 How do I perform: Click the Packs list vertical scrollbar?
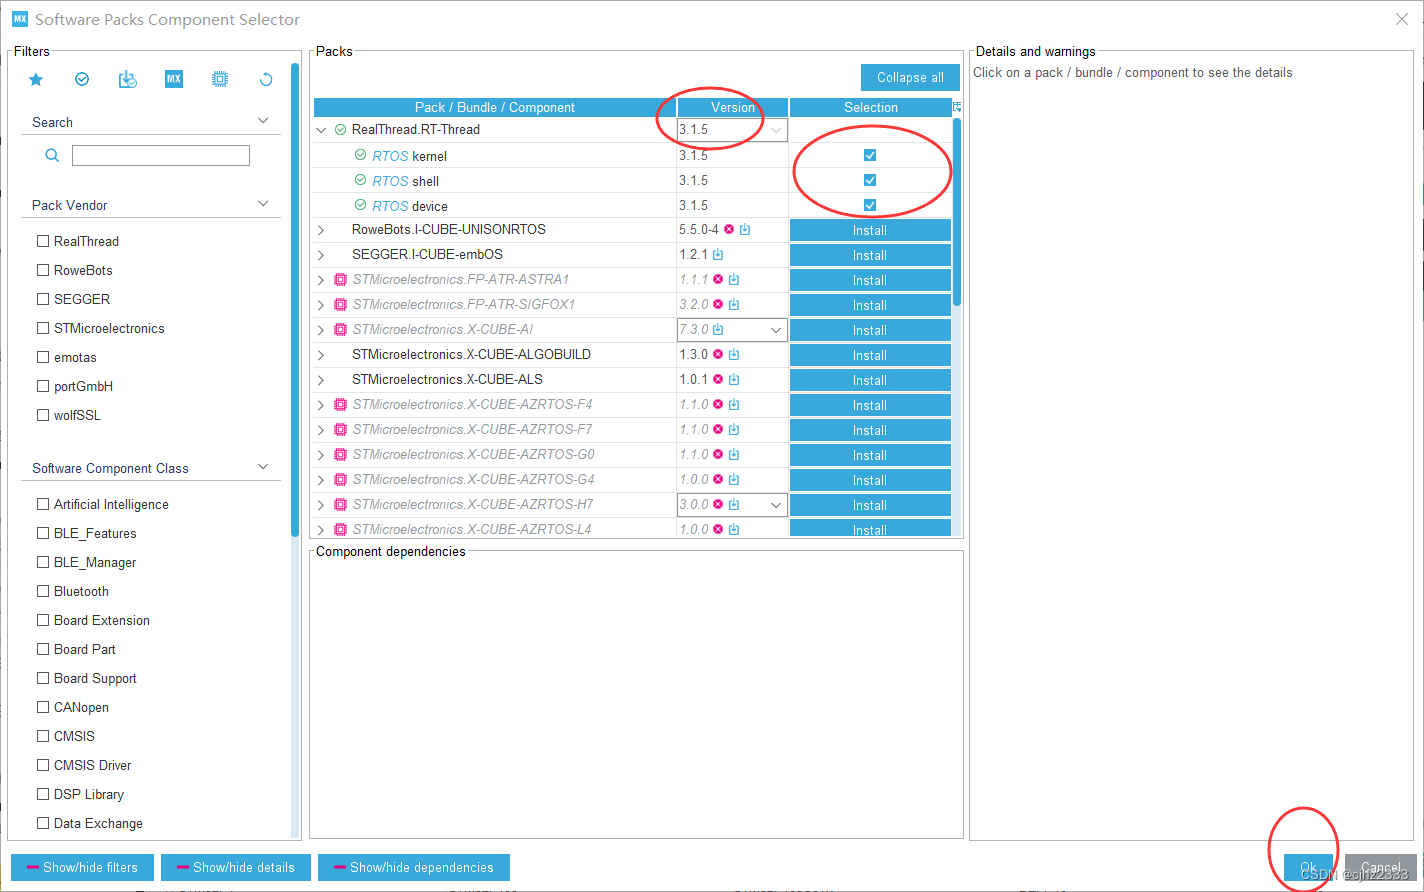(x=957, y=212)
